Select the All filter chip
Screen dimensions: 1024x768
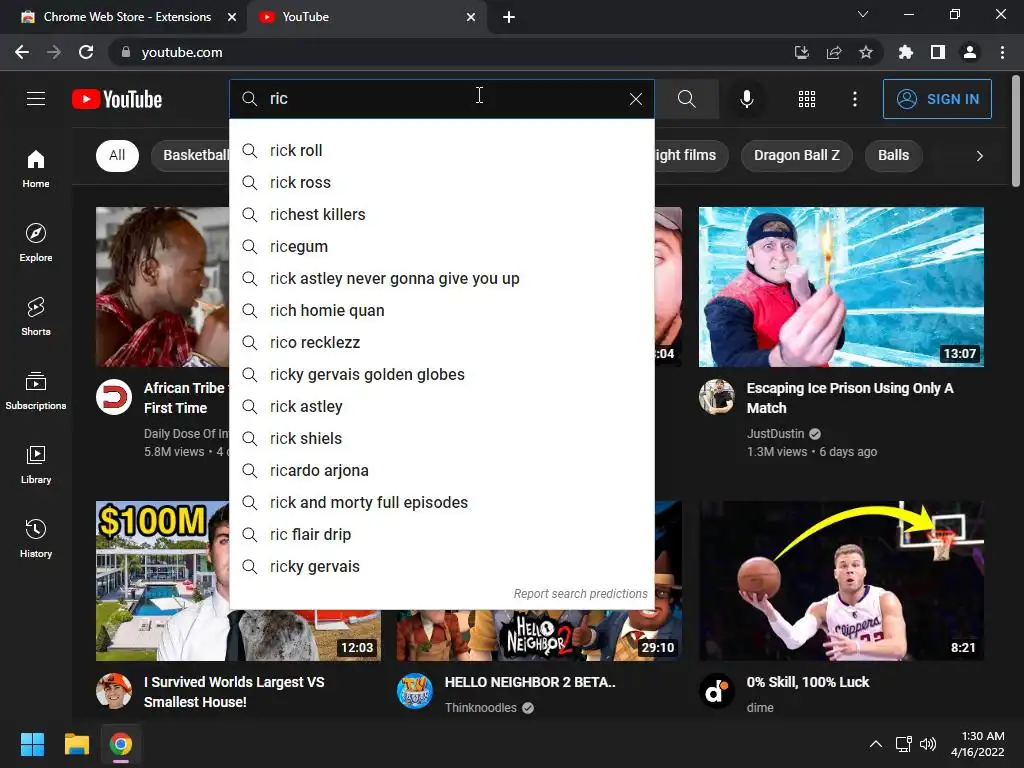pyautogui.click(x=117, y=155)
